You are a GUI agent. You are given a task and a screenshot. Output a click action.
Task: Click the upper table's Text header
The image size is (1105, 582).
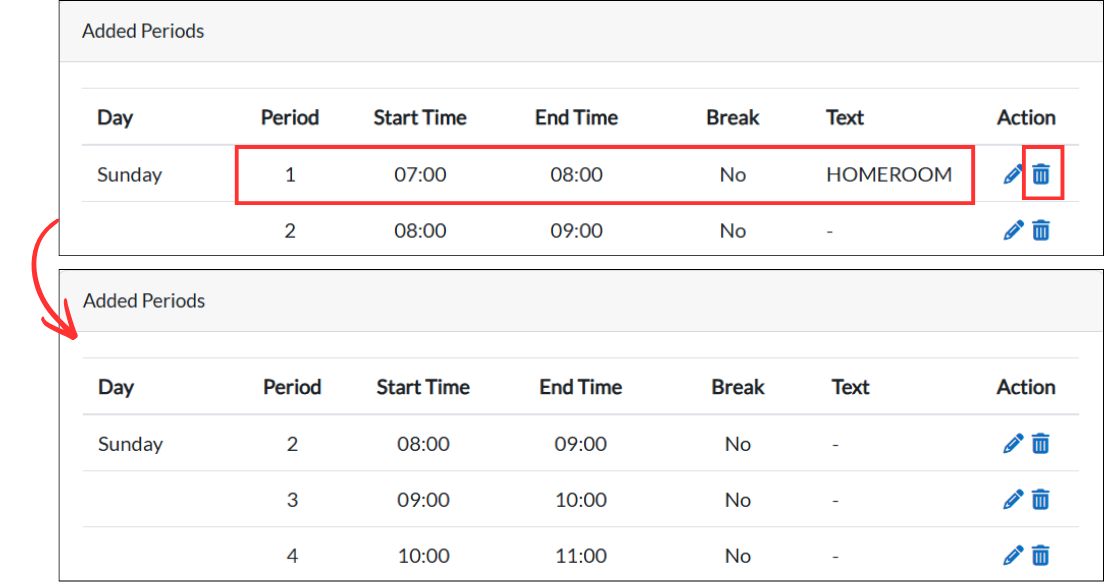pos(845,117)
